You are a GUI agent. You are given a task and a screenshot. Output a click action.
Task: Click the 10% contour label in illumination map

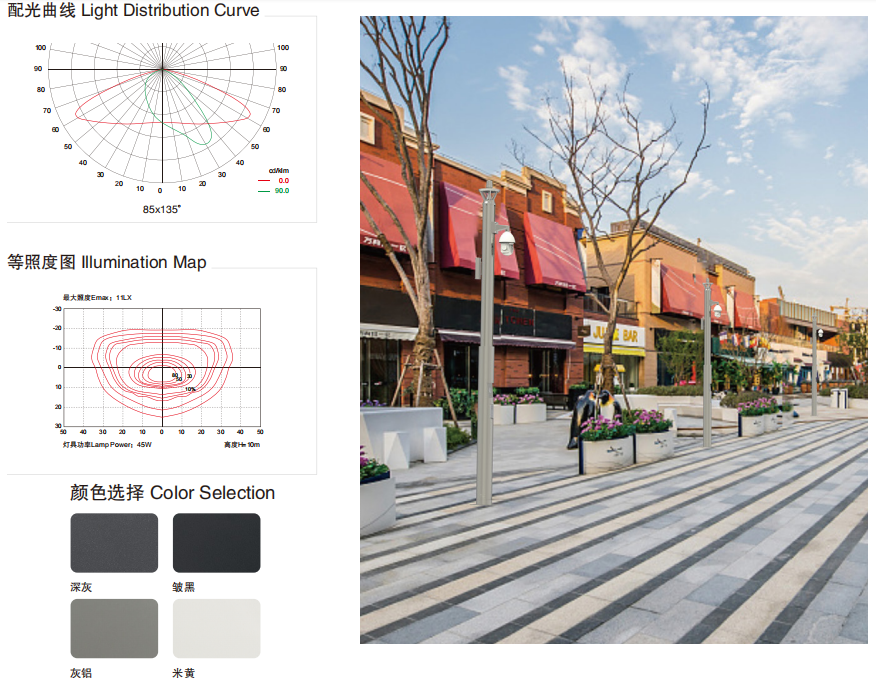tap(190, 388)
